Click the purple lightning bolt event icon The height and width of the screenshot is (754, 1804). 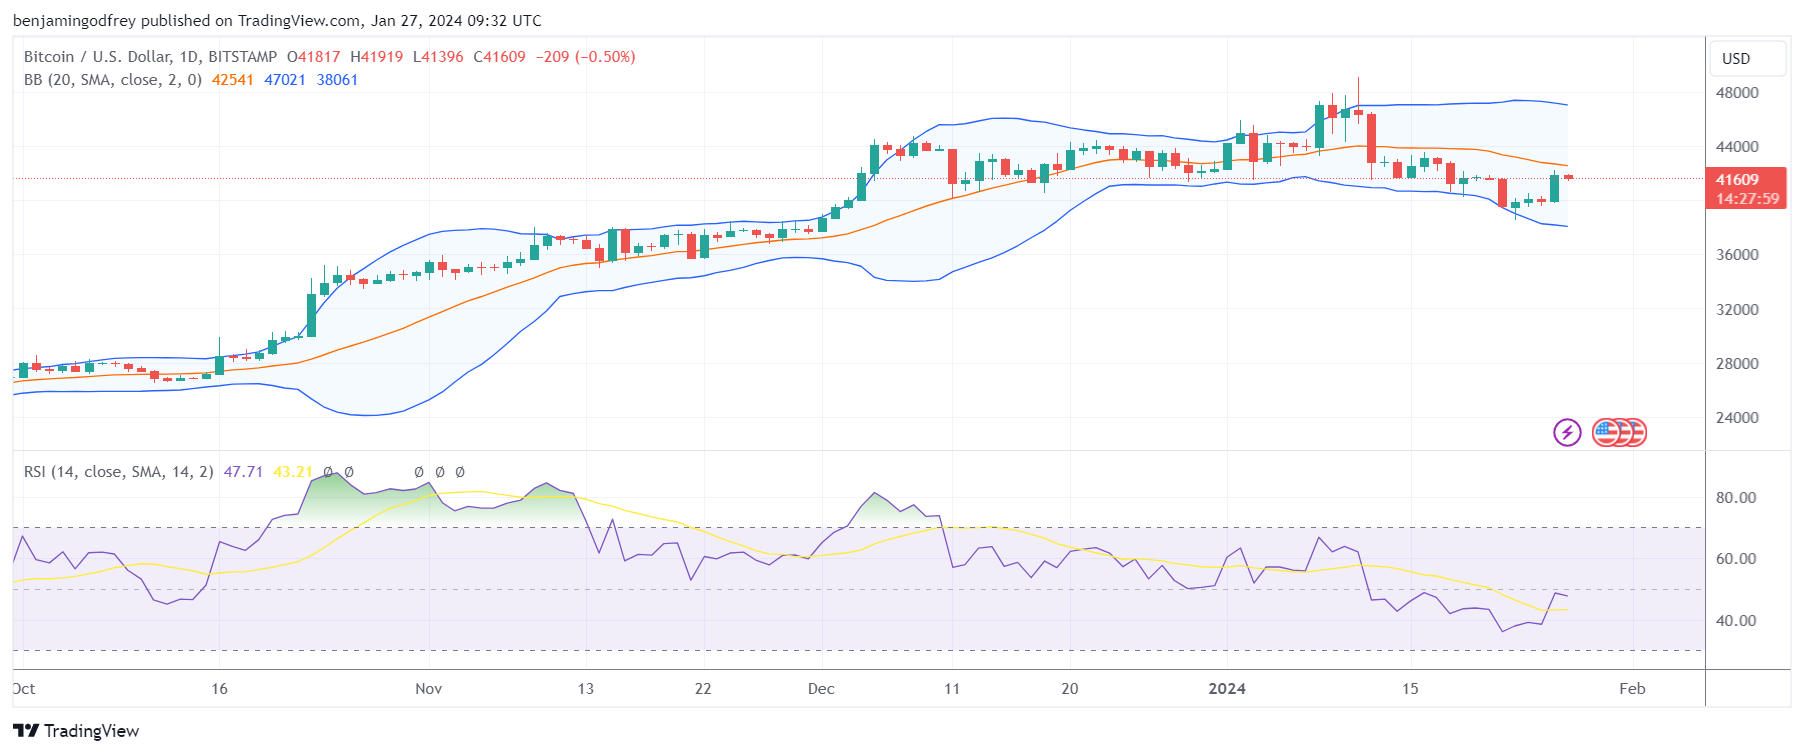[x=1567, y=432]
